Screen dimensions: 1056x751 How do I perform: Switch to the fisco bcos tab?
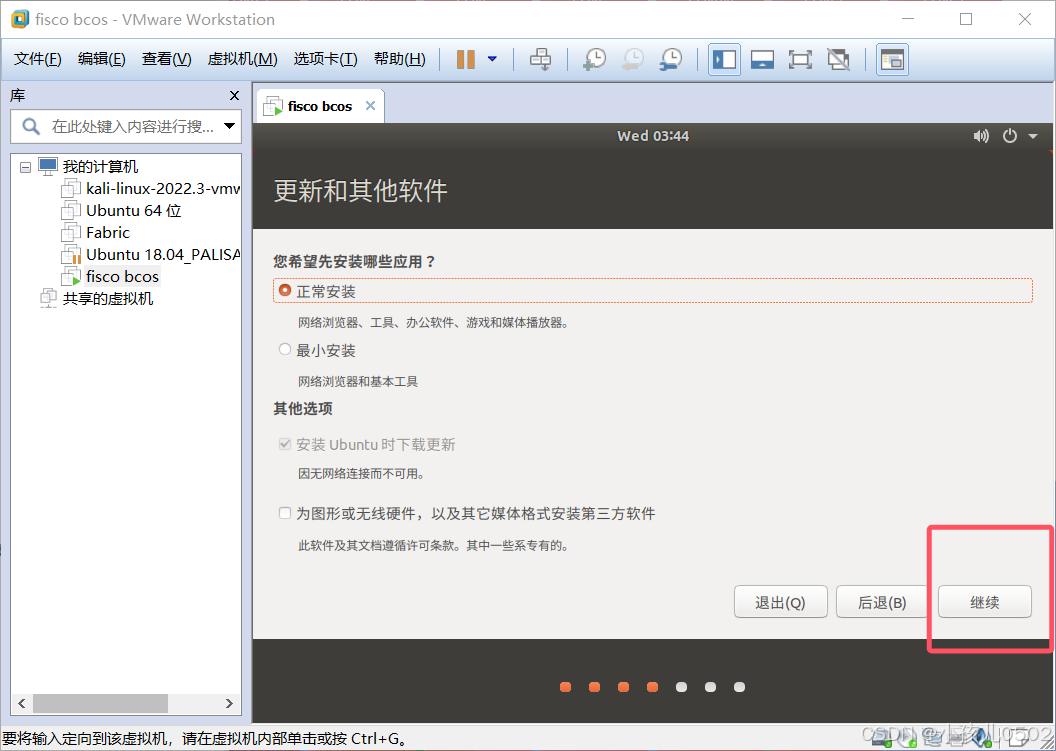pos(319,106)
